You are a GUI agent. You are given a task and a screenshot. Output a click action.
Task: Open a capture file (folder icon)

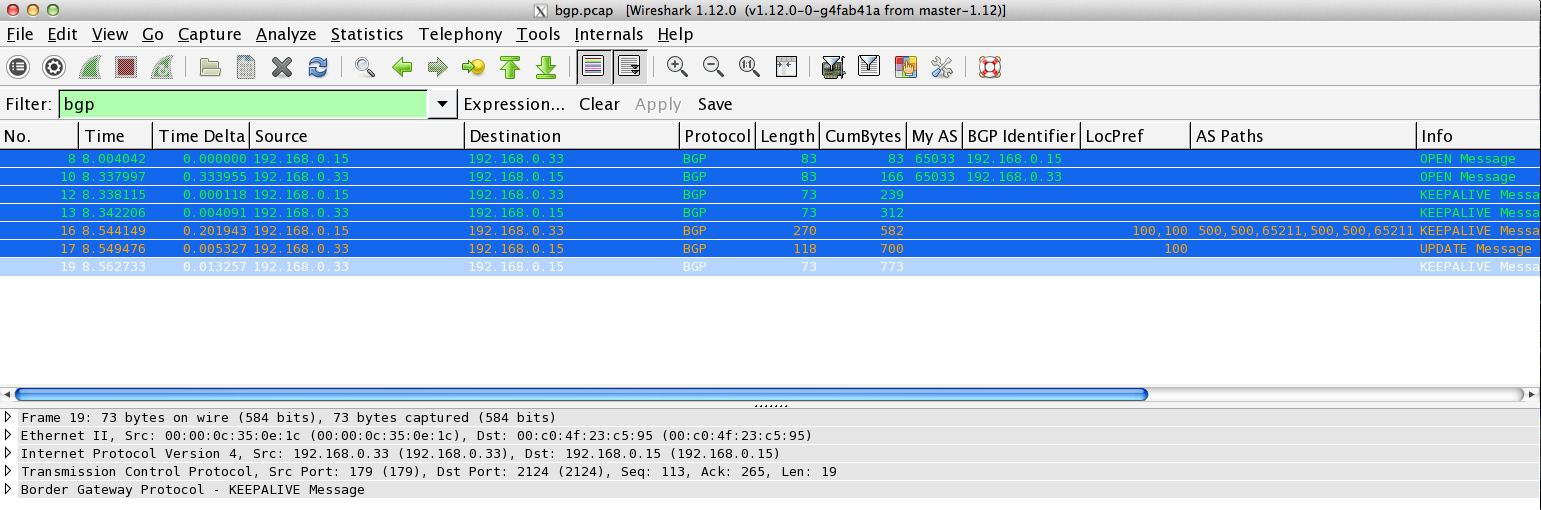tap(210, 67)
